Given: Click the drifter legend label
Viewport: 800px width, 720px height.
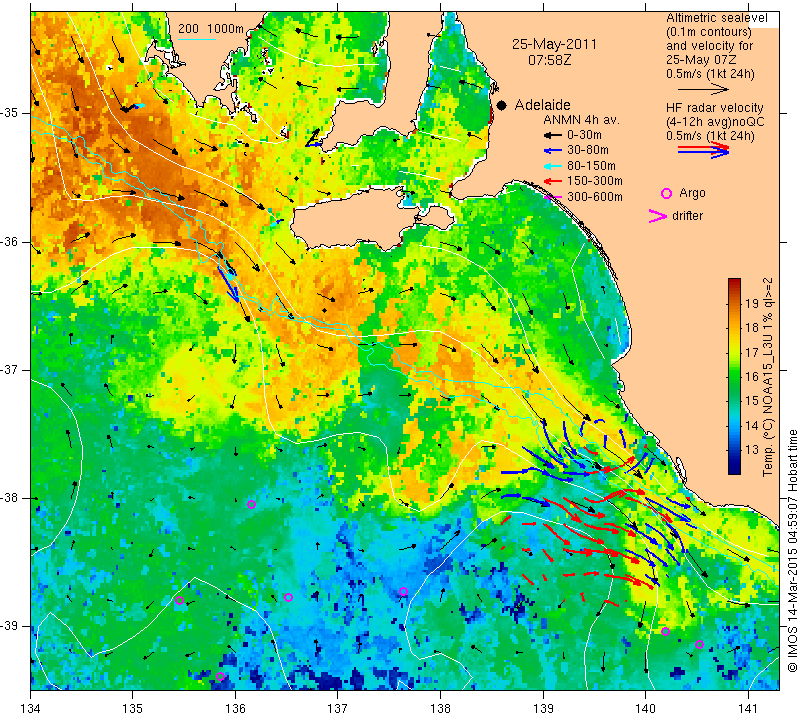Looking at the screenshot, I should [688, 216].
